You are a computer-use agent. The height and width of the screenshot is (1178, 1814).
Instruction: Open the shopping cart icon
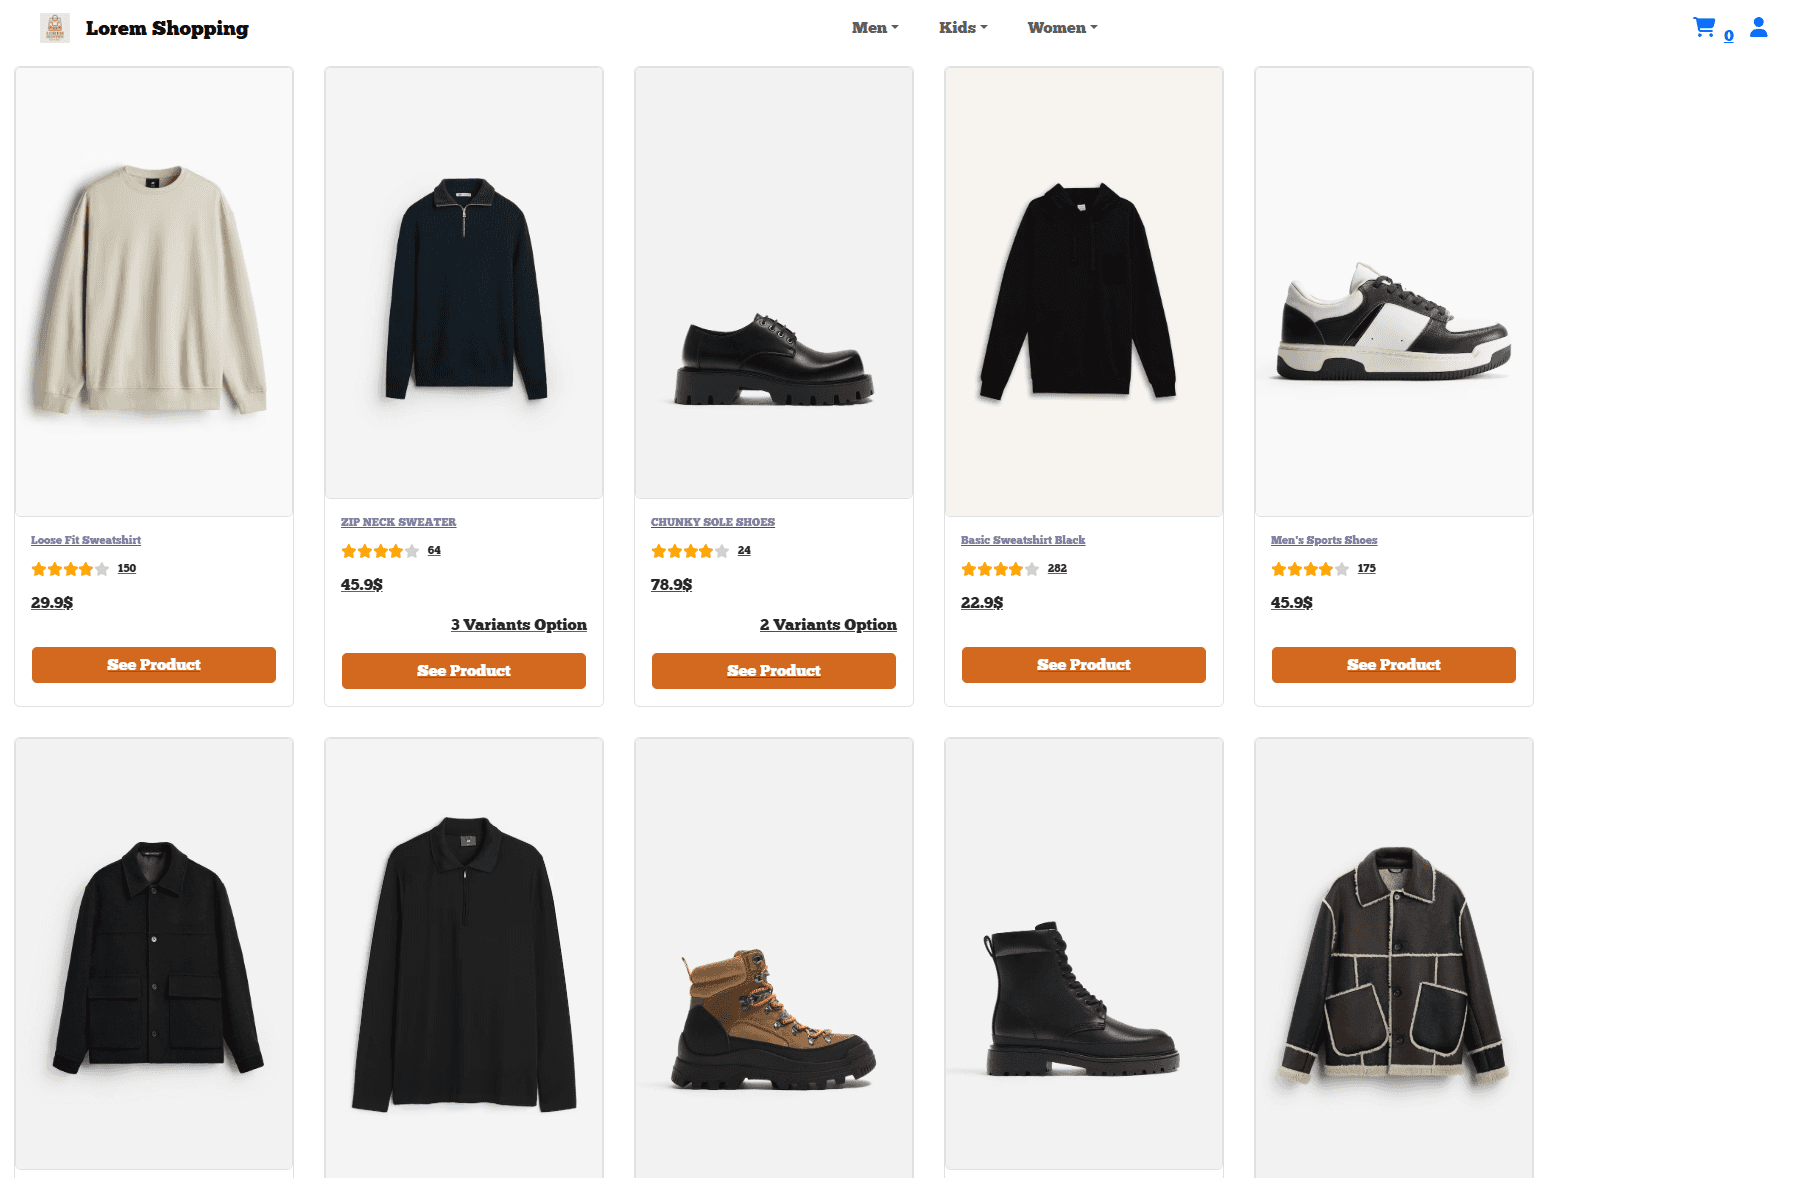click(x=1703, y=27)
